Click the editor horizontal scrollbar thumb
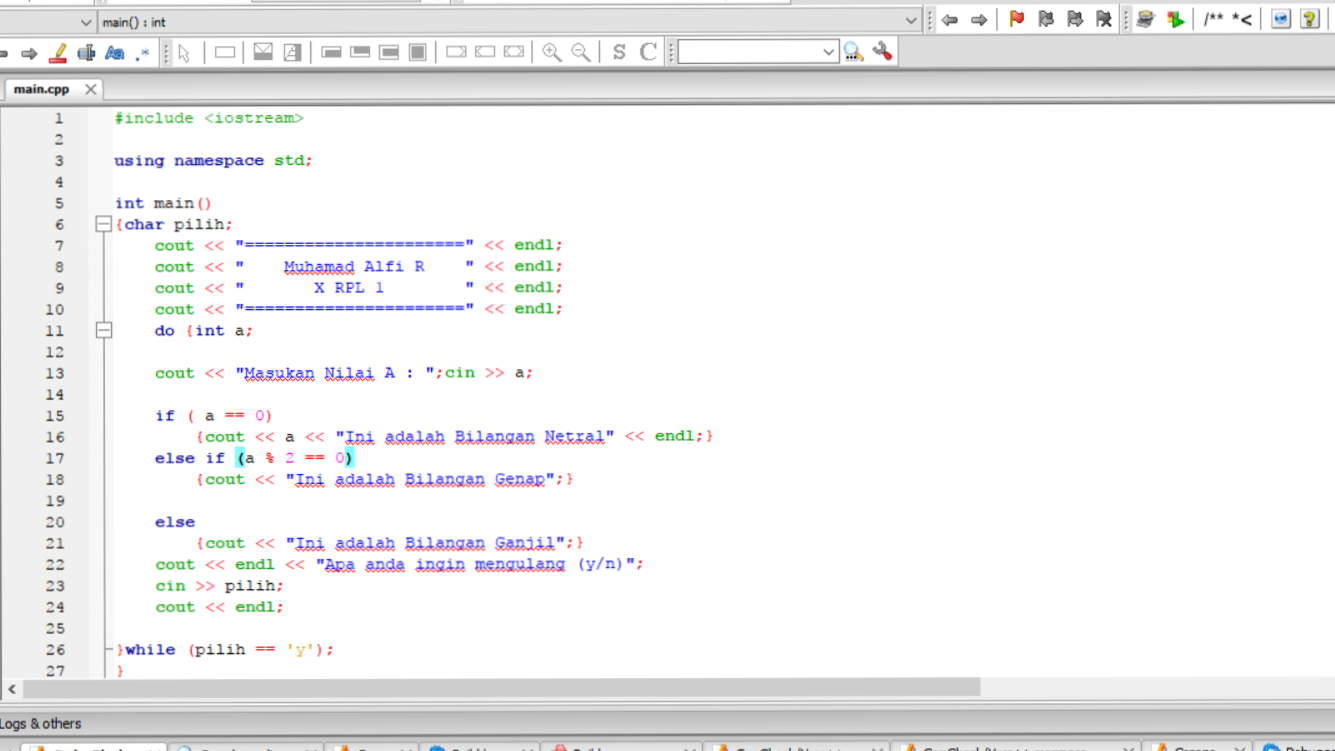This screenshot has height=751, width=1335. [502, 688]
